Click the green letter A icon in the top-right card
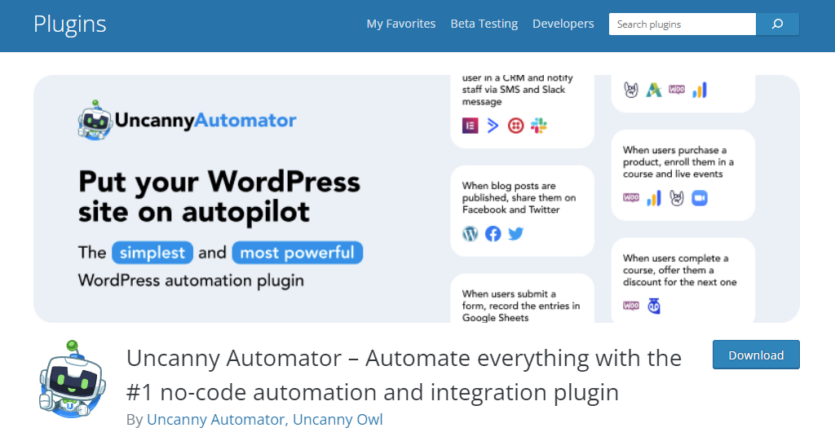Image resolution: width=835 pixels, height=441 pixels. [x=654, y=89]
